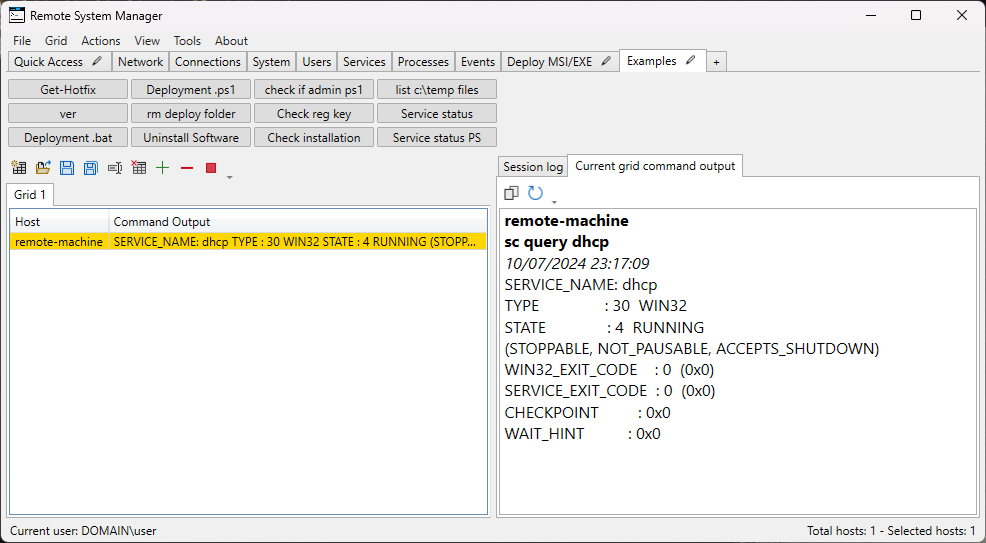The height and width of the screenshot is (543, 986).
Task: Click 'Total hosts: 1 - Selected hosts: 1' status
Action: 892,531
